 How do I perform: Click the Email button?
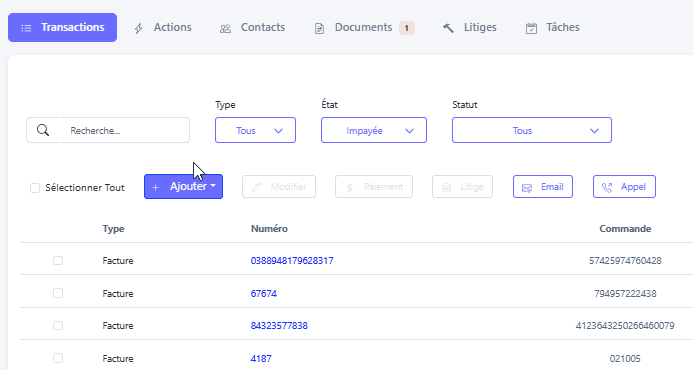pyautogui.click(x=543, y=187)
